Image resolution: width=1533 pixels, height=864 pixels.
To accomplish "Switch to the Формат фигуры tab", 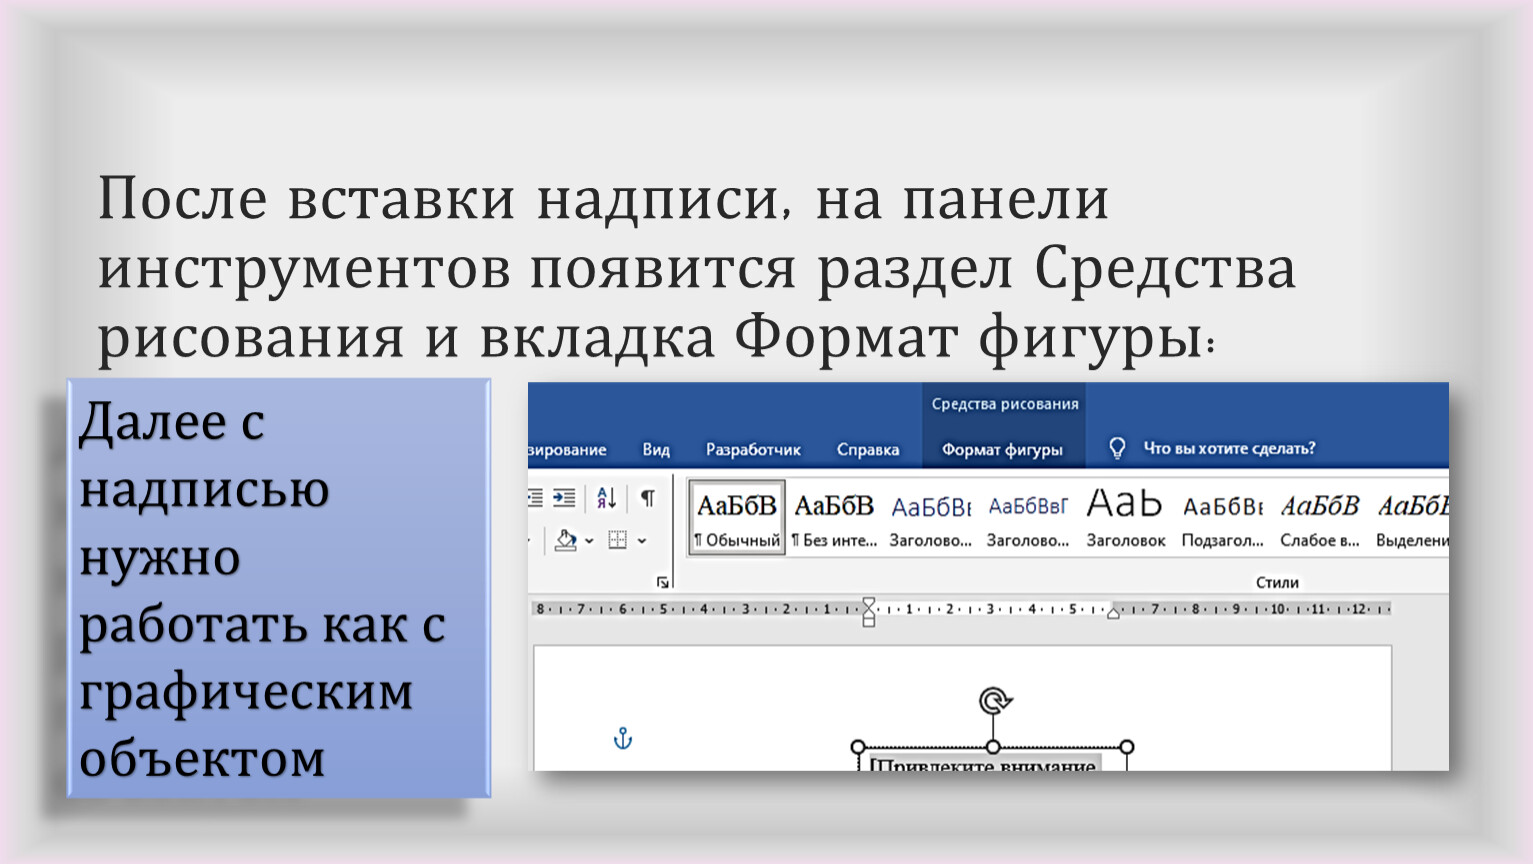I will pos(1002,450).
